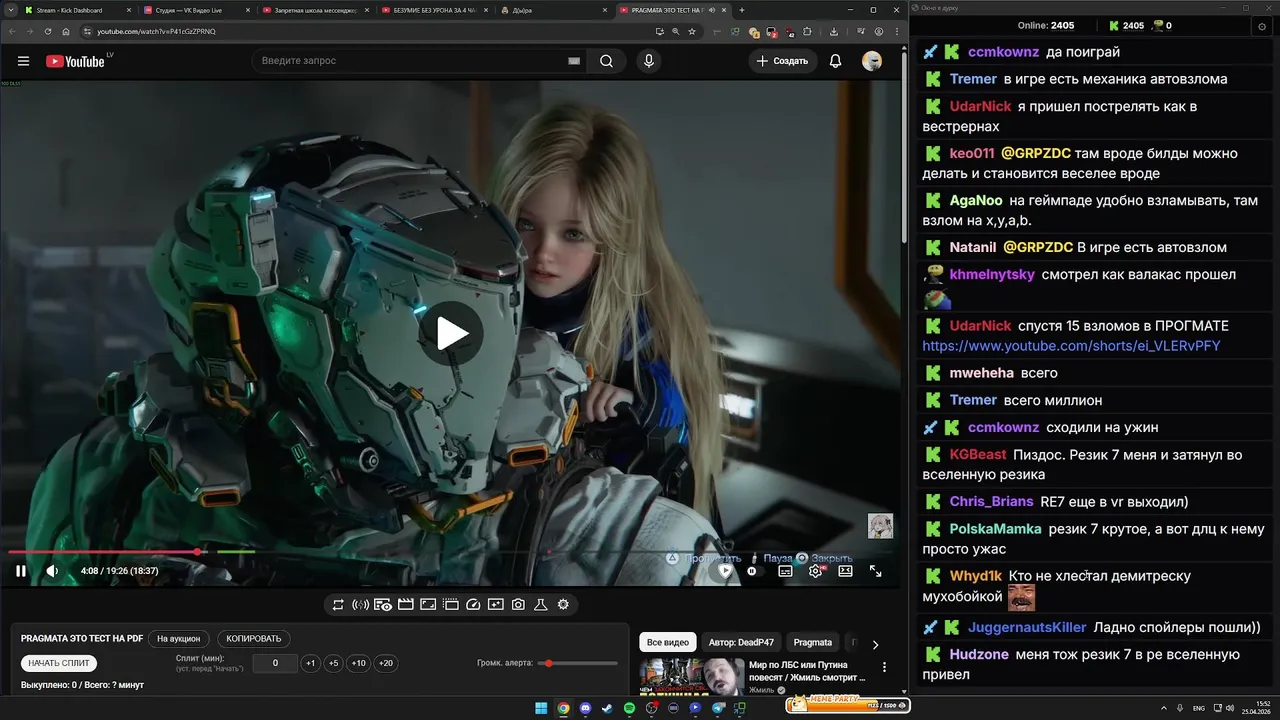Open Discord from the taskbar
This screenshot has width=1280, height=720.
pyautogui.click(x=585, y=708)
